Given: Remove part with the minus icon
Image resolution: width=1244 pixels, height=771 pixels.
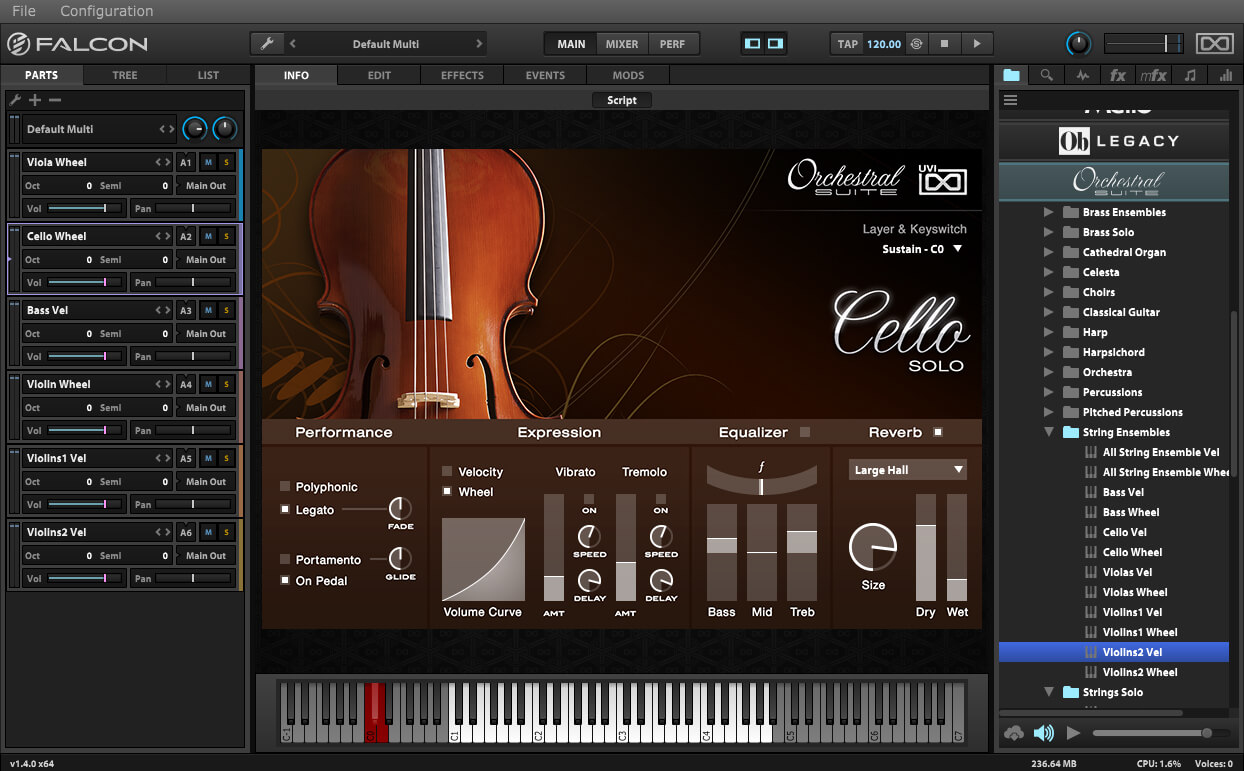Looking at the screenshot, I should (55, 100).
